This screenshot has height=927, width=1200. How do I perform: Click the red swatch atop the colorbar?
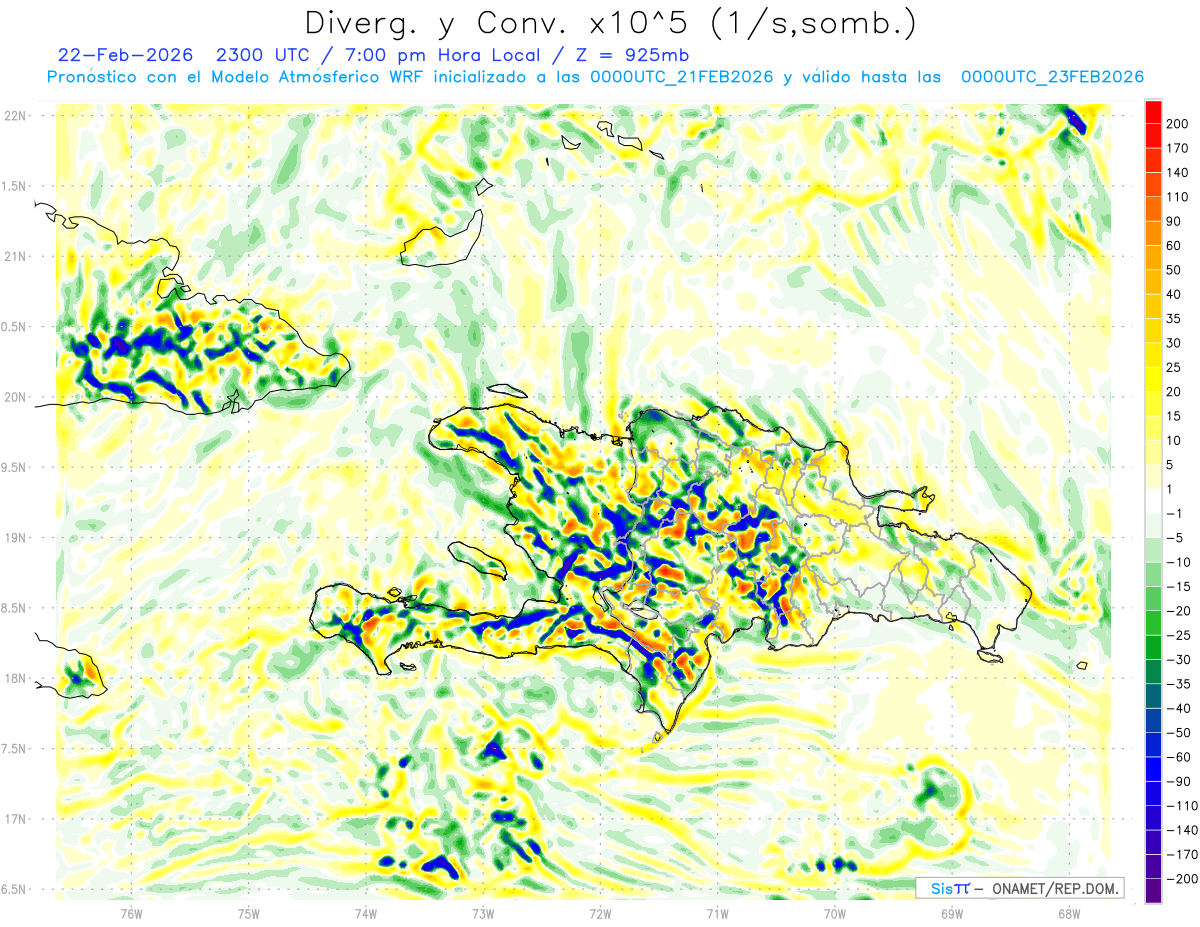click(x=1153, y=112)
